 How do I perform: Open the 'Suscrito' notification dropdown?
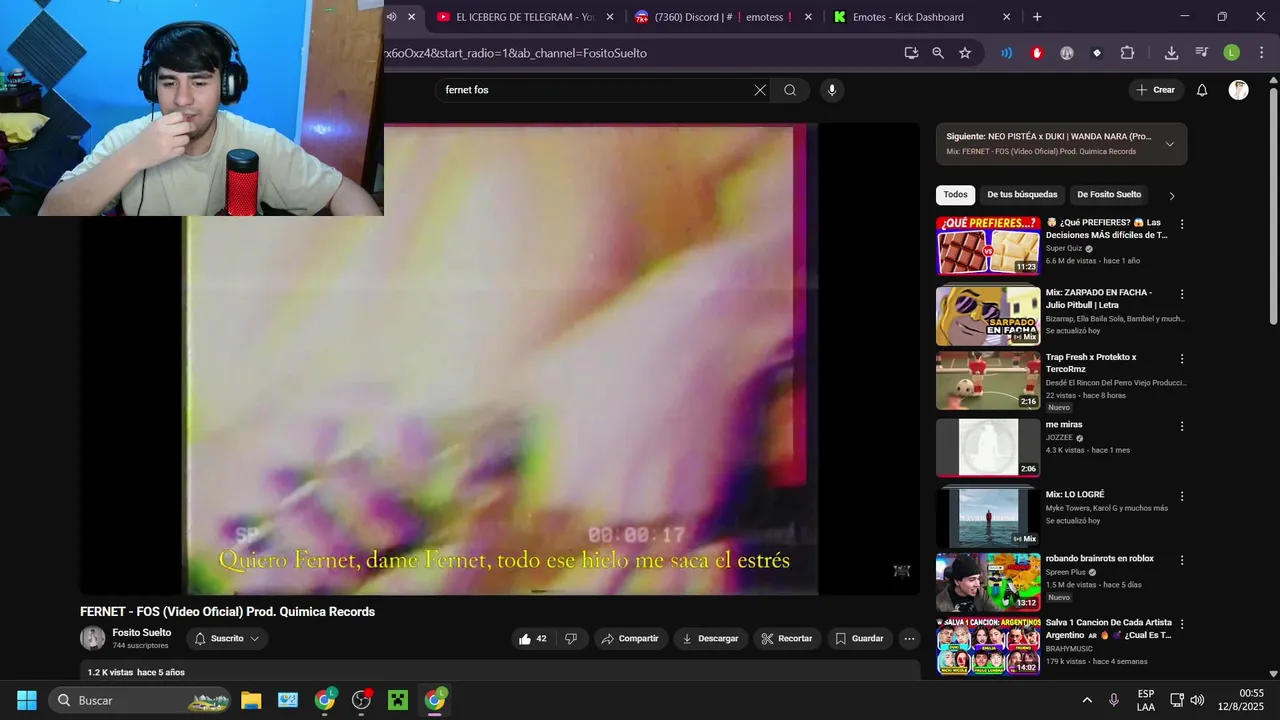227,639
